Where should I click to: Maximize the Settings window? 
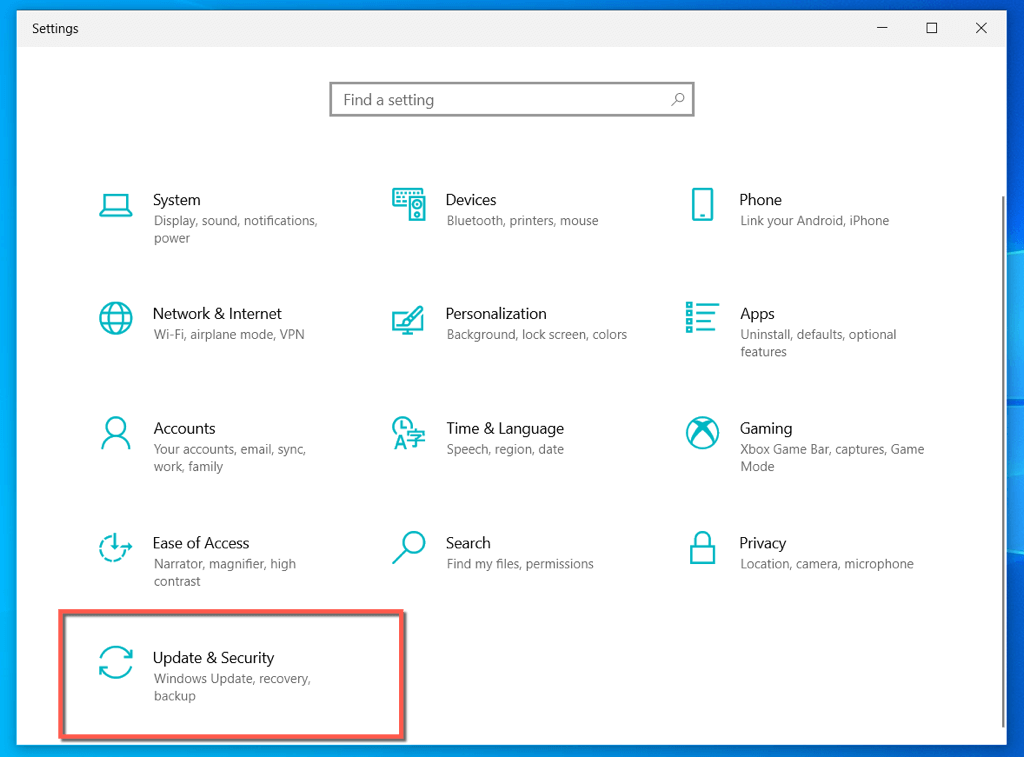pyautogui.click(x=931, y=28)
